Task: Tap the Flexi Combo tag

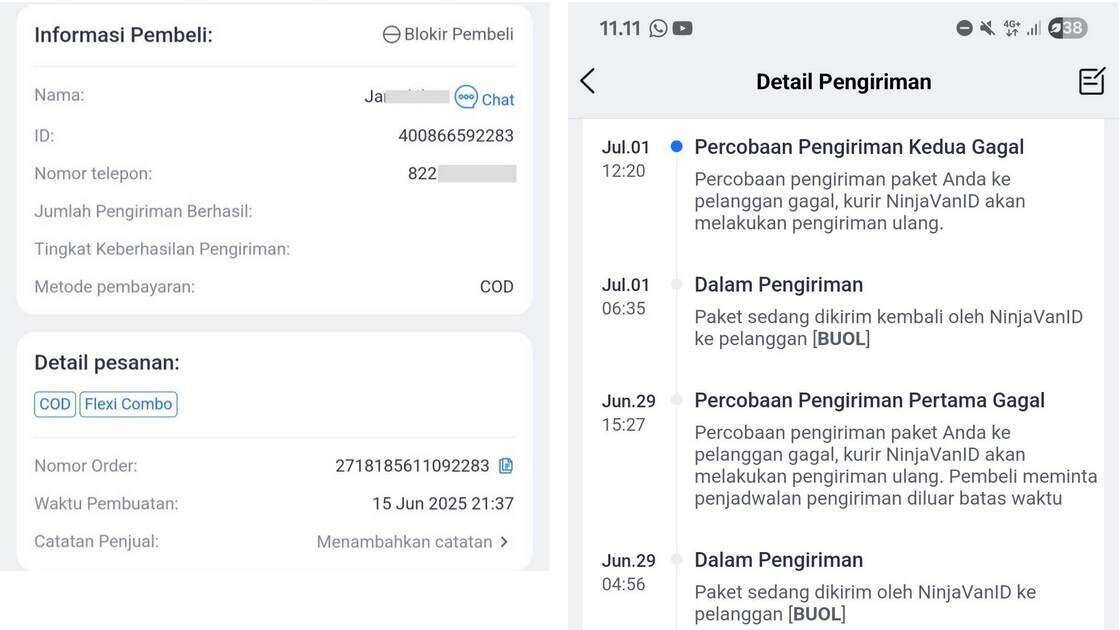Action: coord(129,404)
